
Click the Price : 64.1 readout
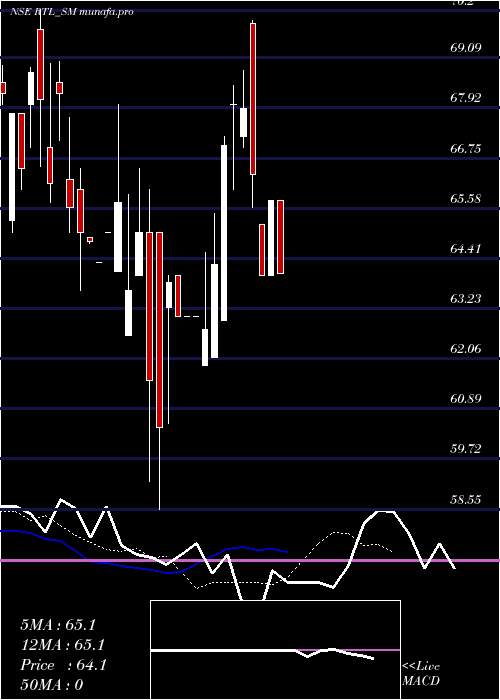click(63, 665)
